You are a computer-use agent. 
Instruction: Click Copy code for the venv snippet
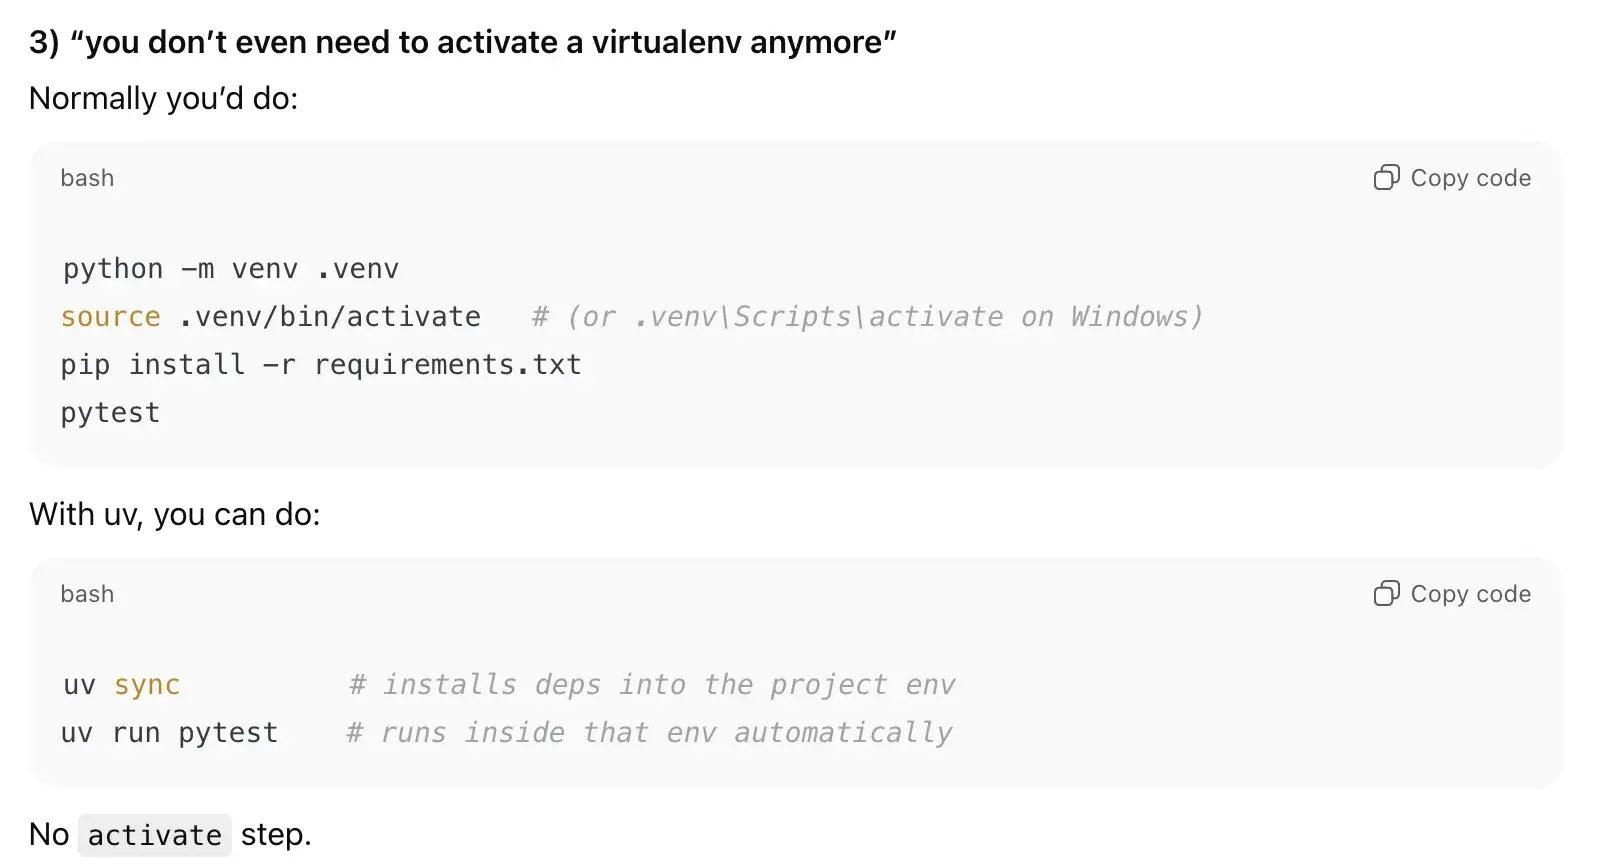(1470, 177)
